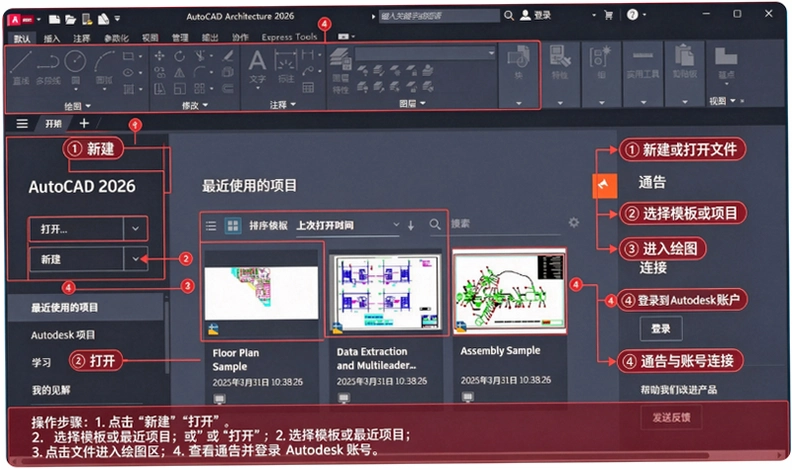This screenshot has width=792, height=470.
Task: Open the dropdown arrow next to 新建
Action: (135, 259)
